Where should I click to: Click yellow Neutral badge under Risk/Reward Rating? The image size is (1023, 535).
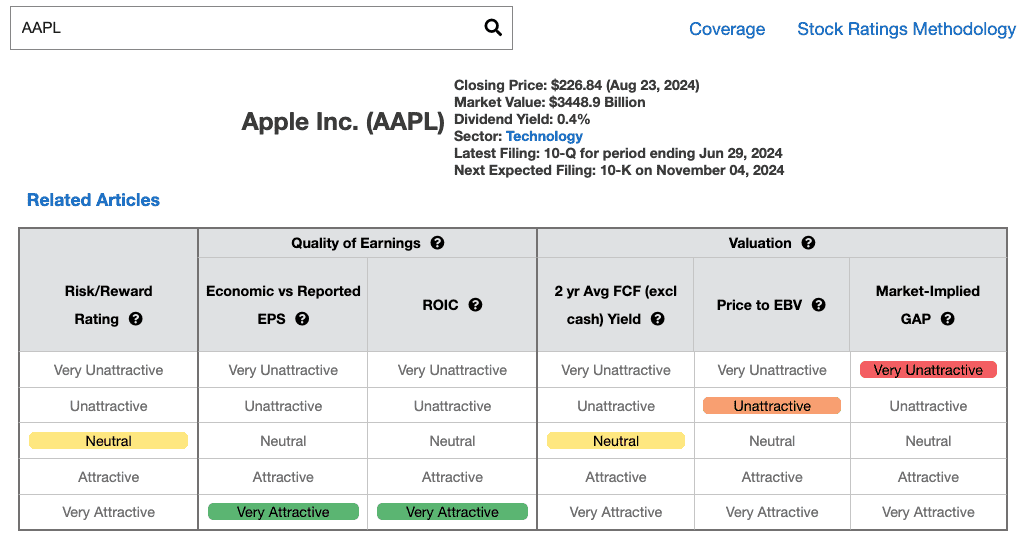coord(108,441)
